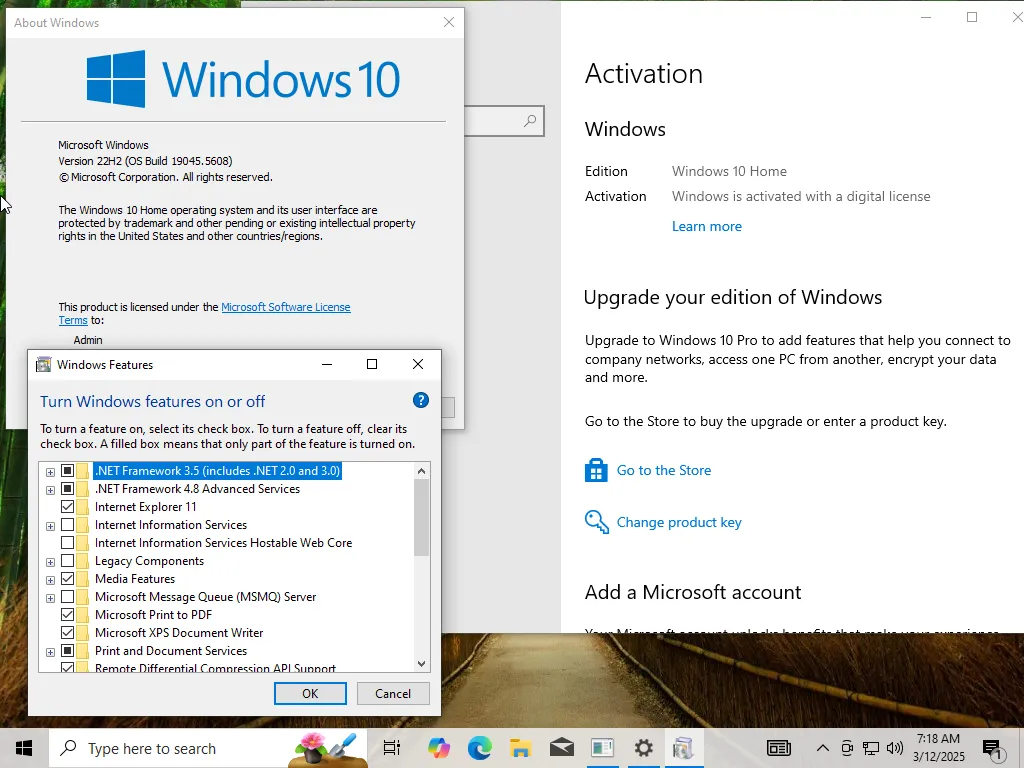Screen dimensions: 1024x768
Task: Show hidden system tray icons
Action: pyautogui.click(x=823, y=748)
